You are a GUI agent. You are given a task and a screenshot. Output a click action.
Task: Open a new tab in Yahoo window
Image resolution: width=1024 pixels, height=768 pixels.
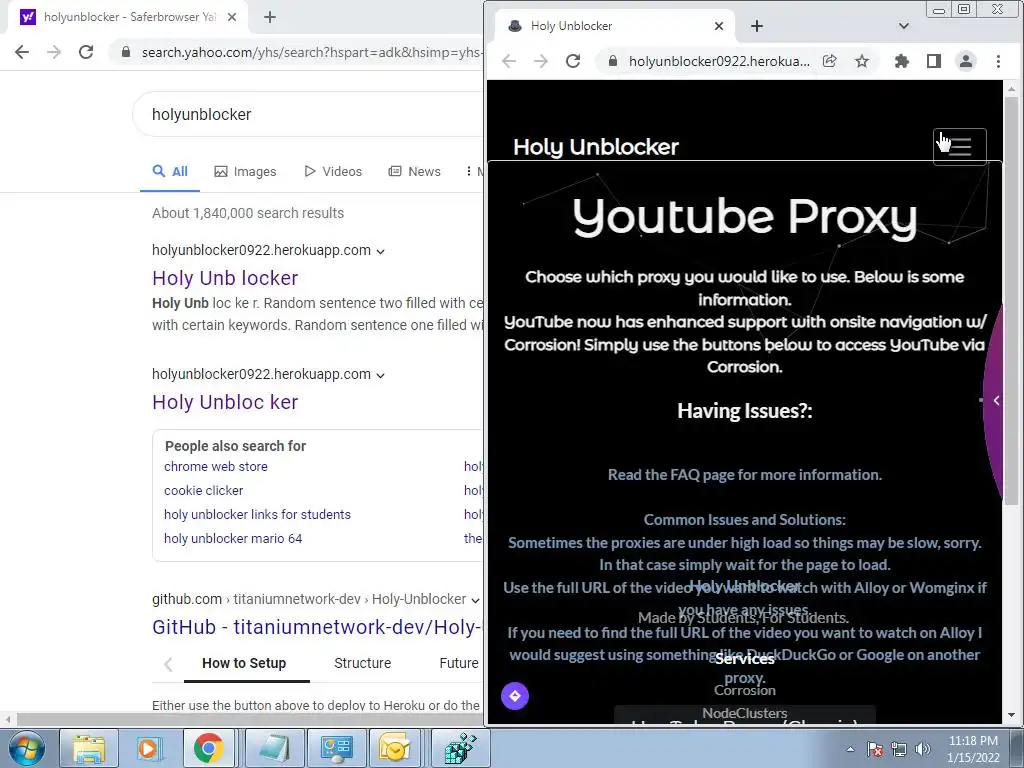click(x=270, y=17)
